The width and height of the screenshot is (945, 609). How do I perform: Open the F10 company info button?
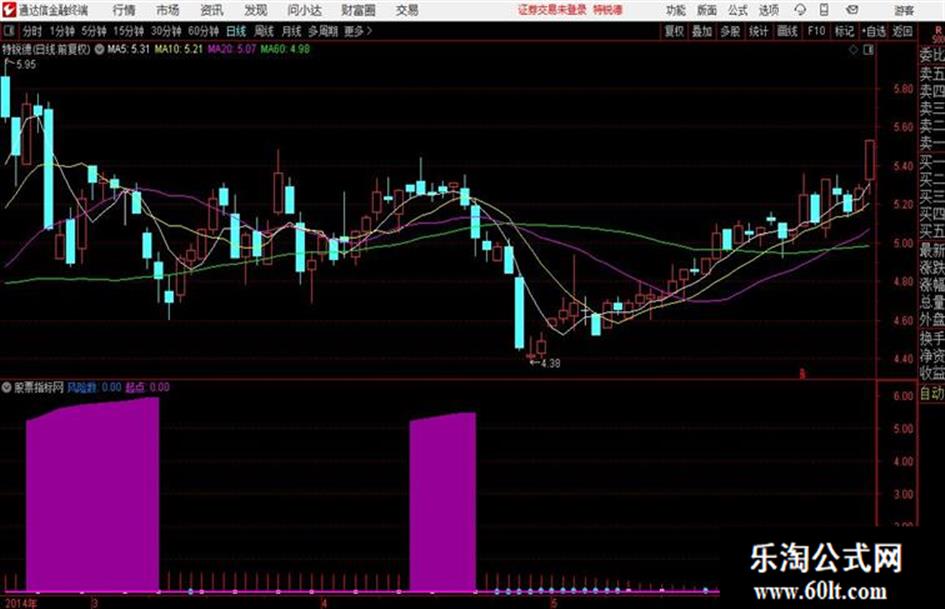pos(816,31)
